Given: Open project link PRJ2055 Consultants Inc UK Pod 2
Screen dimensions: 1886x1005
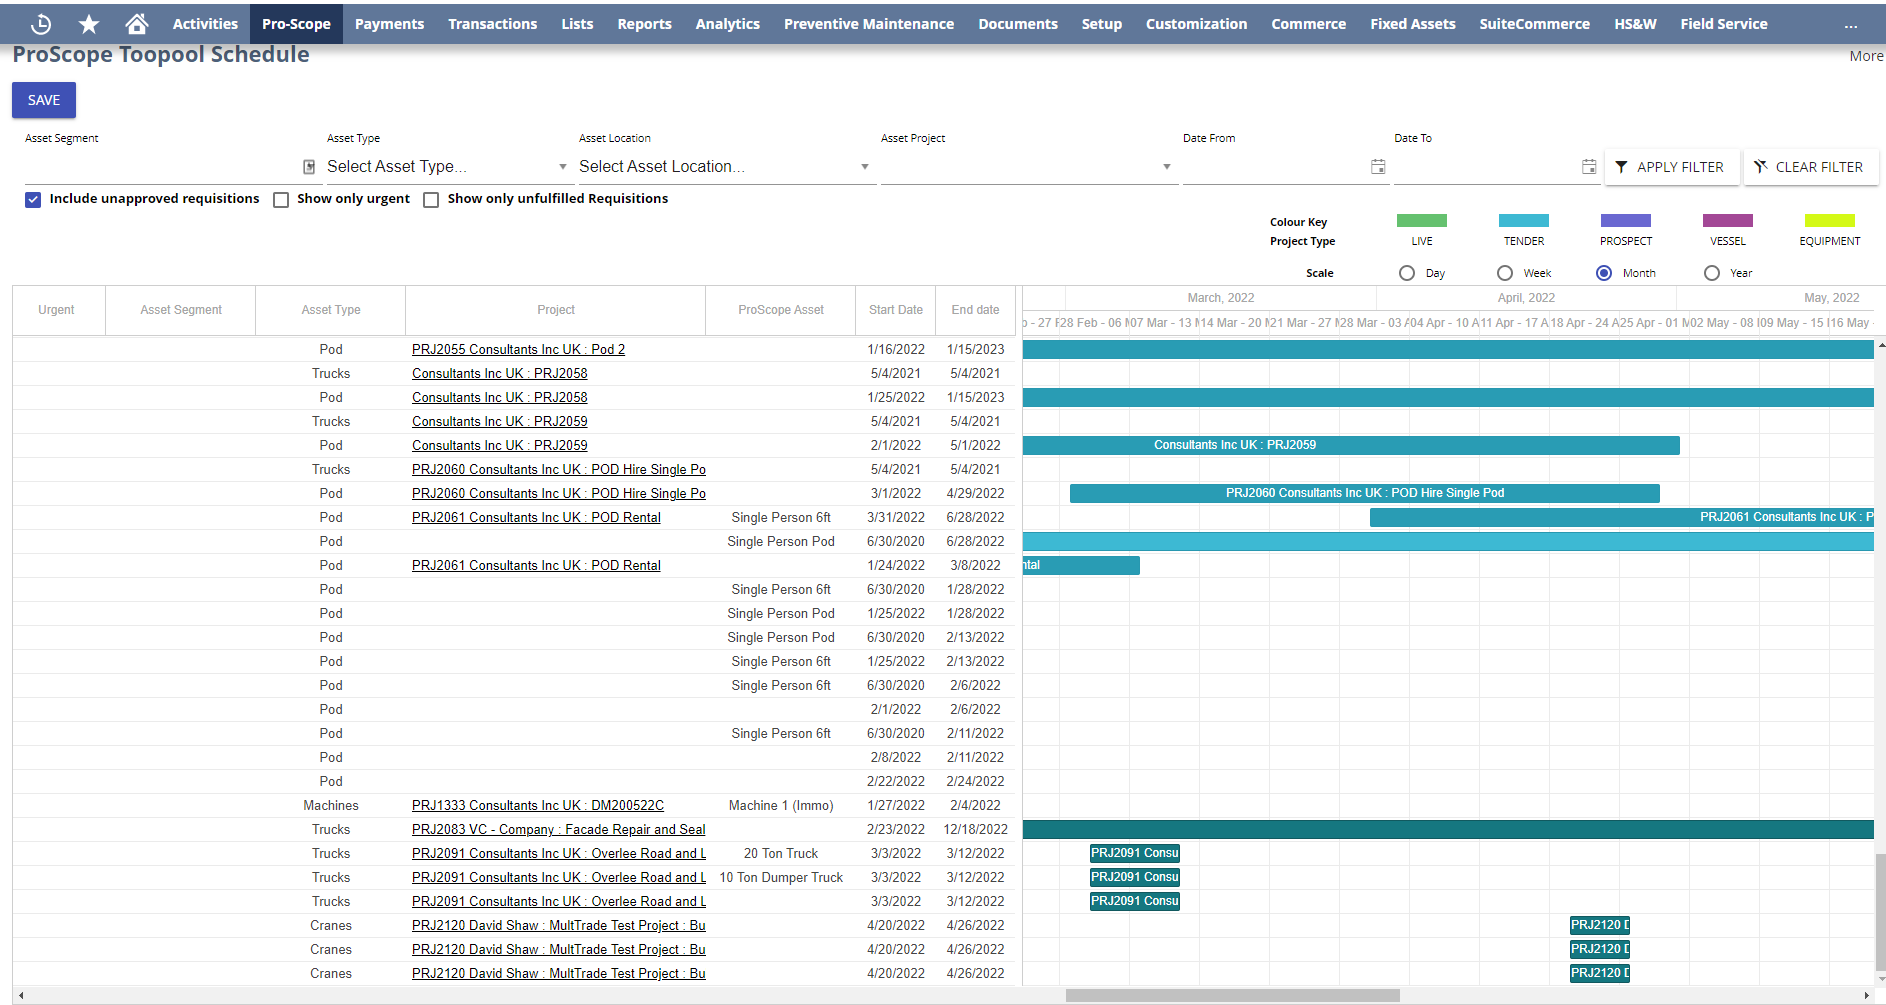Looking at the screenshot, I should (518, 349).
